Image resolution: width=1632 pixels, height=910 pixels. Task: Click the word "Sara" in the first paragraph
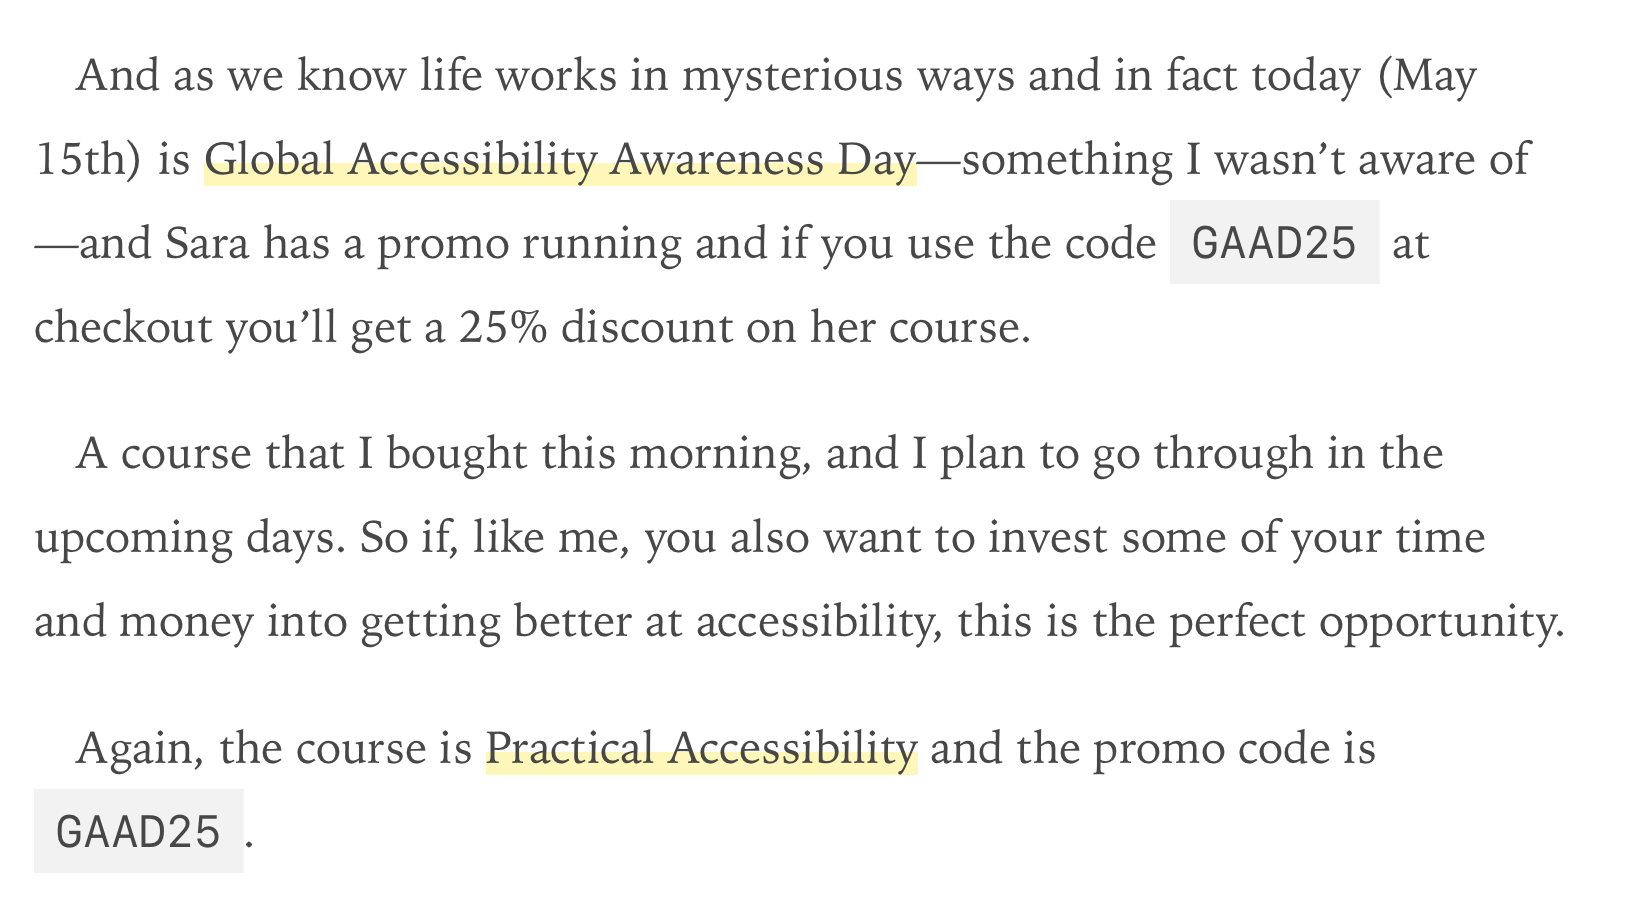point(207,244)
